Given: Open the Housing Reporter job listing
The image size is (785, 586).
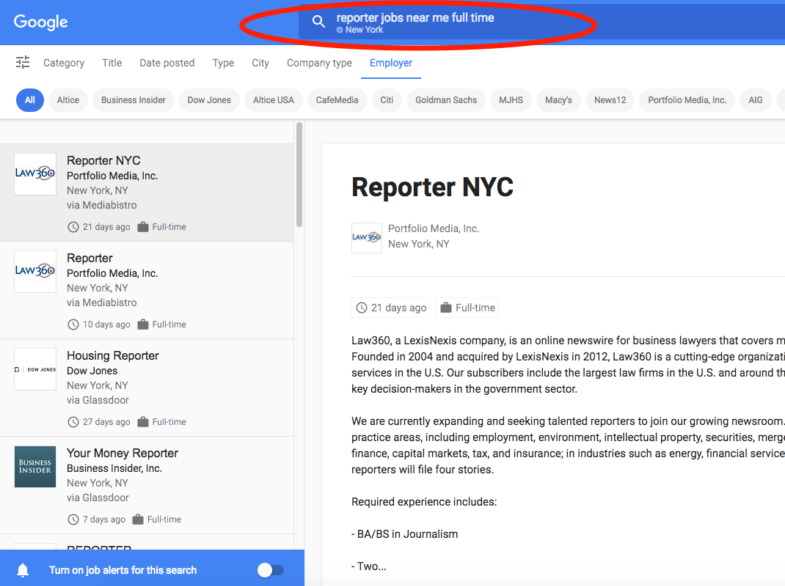Looking at the screenshot, I should click(x=147, y=388).
